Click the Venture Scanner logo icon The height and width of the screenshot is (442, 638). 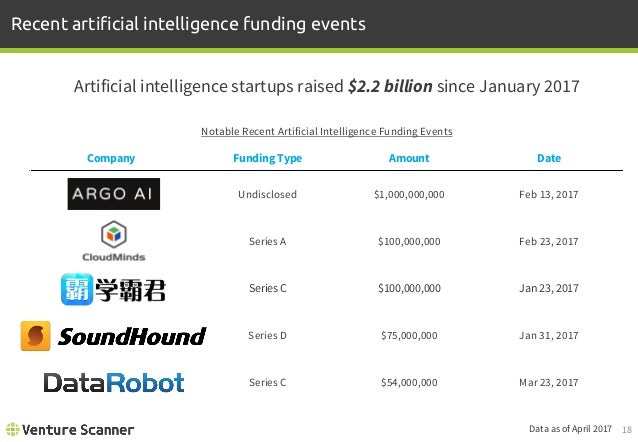pyautogui.click(x=12, y=430)
